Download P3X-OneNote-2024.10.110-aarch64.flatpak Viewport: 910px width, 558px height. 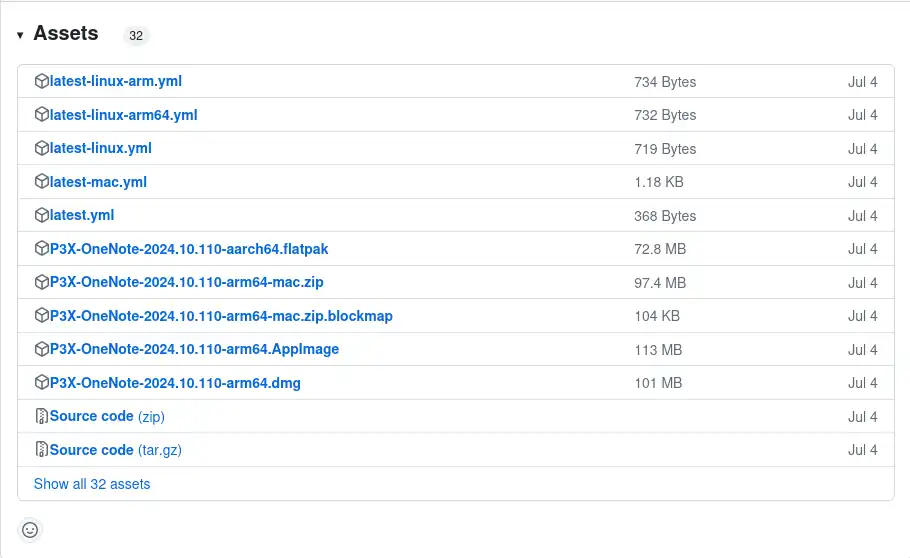[189, 249]
